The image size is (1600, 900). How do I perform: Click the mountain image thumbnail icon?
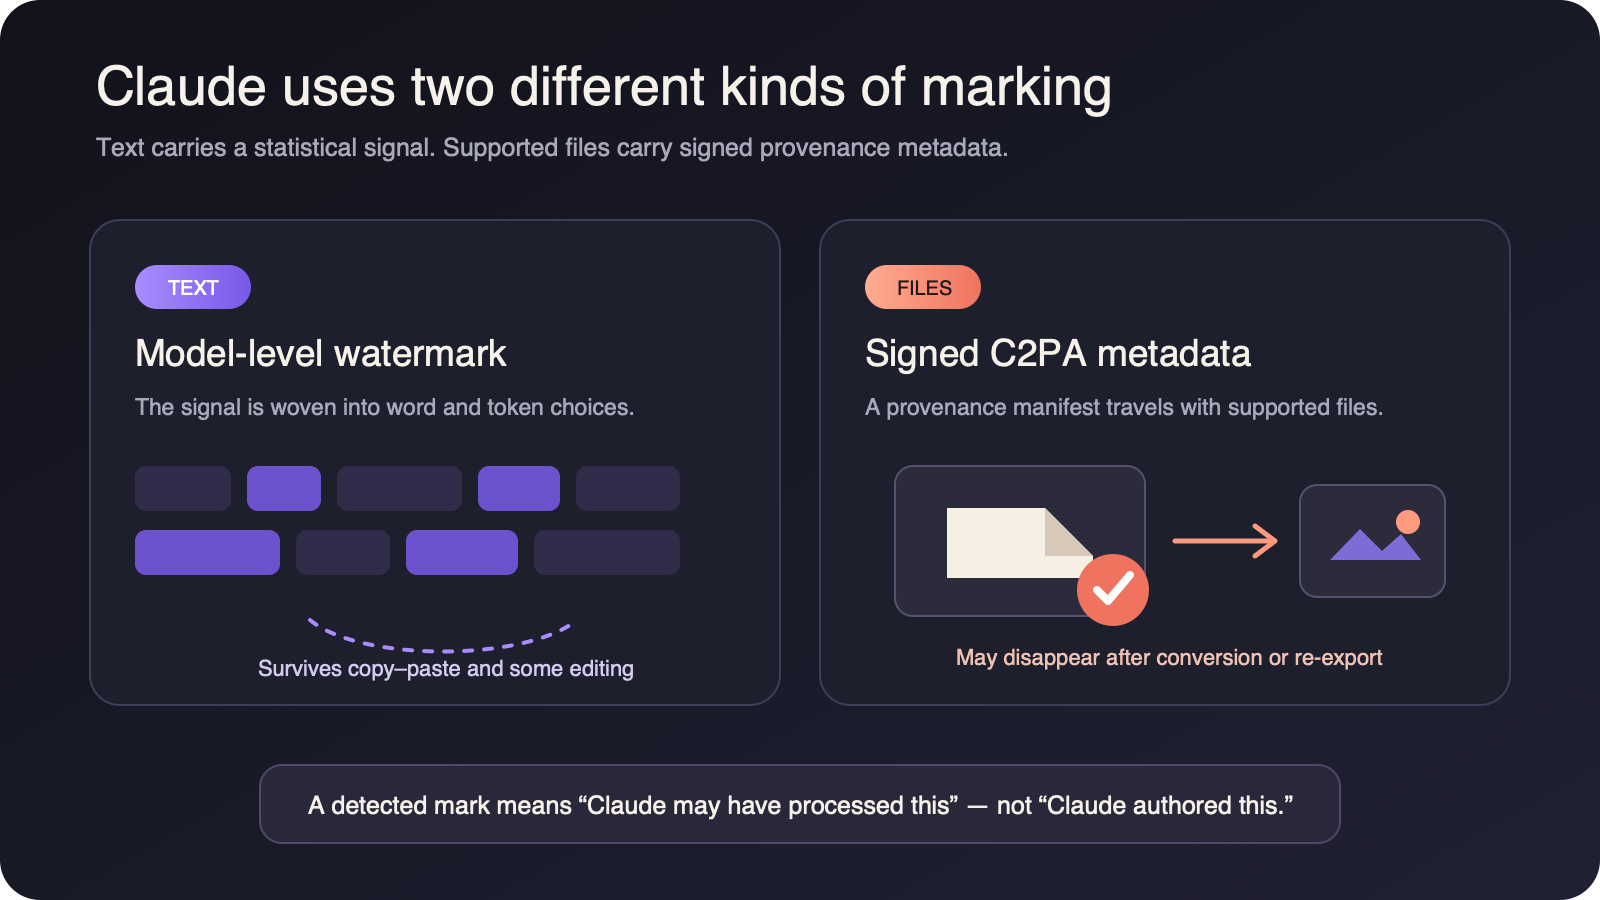[x=1372, y=541]
